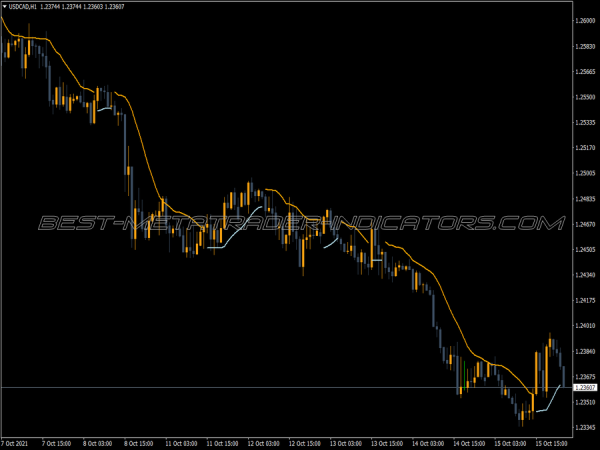Viewport: 600px width, 450px height.
Task: Click the 7 Oct 2021 date label
Action: [x=15, y=443]
